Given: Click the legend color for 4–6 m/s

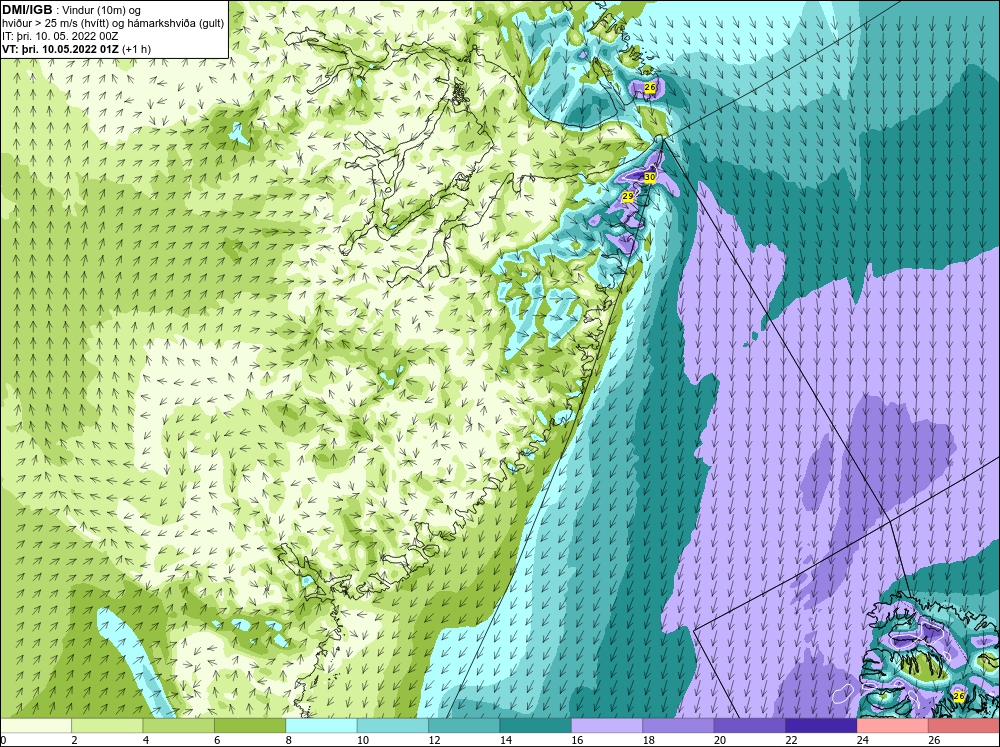Looking at the screenshot, I should click(x=179, y=726).
